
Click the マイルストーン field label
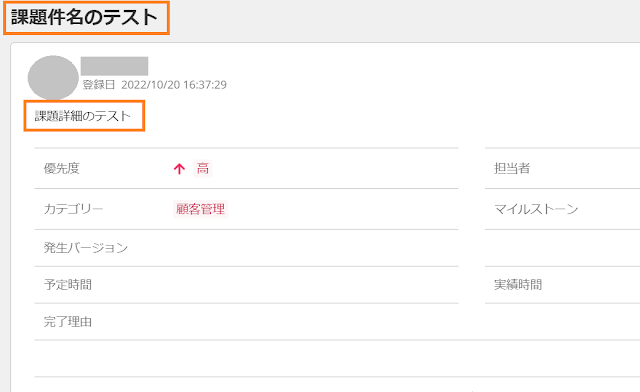click(x=536, y=209)
